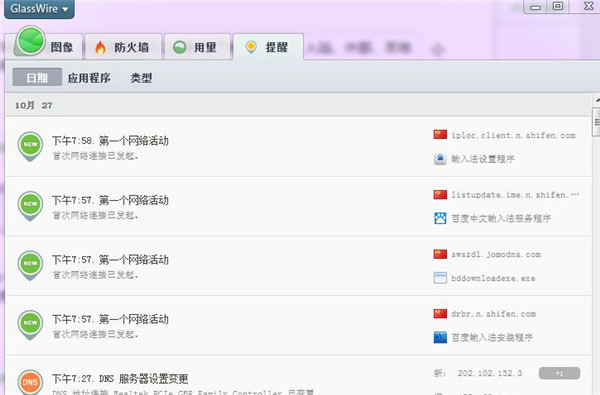
Task: Click the 百度中文输入法服务程序 paw icon
Action: pyautogui.click(x=440, y=218)
